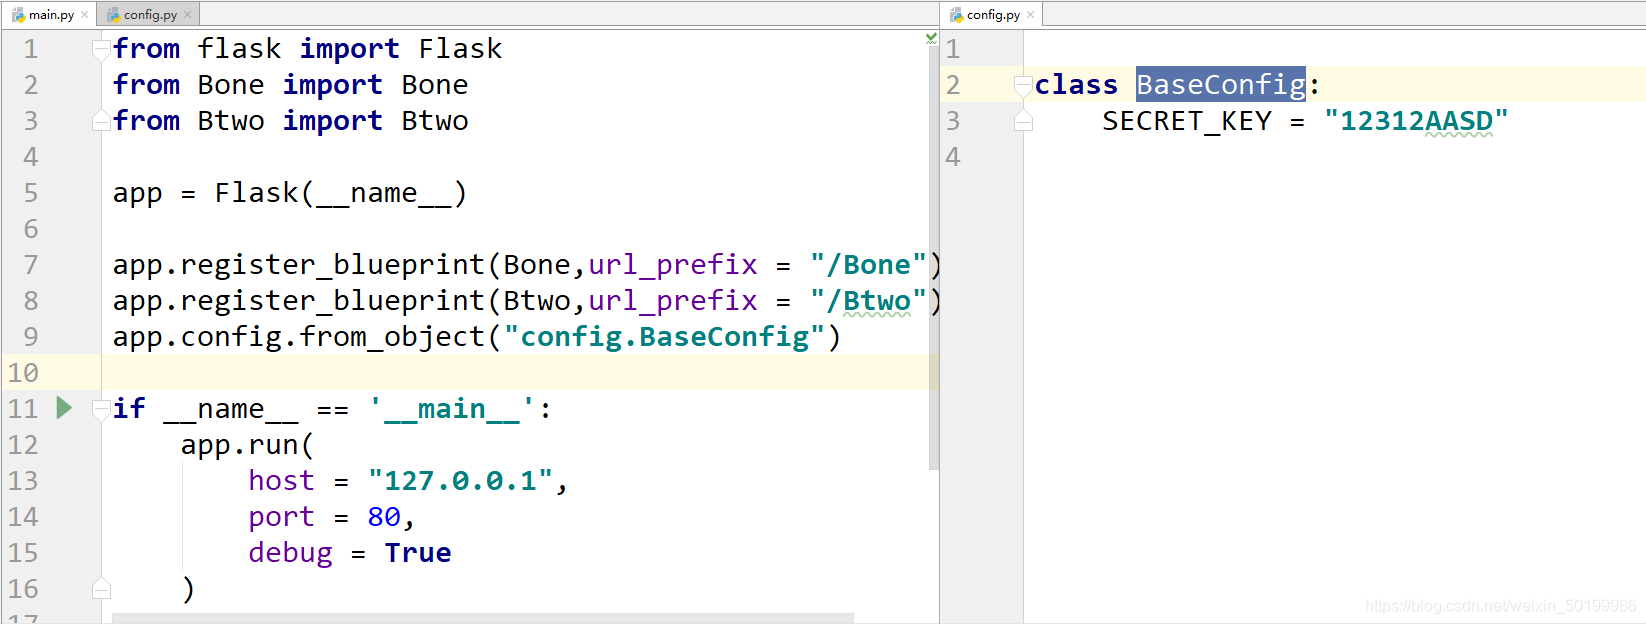Image resolution: width=1646 pixels, height=624 pixels.
Task: Click the SECRET_KEY variable name
Action: tap(1187, 121)
